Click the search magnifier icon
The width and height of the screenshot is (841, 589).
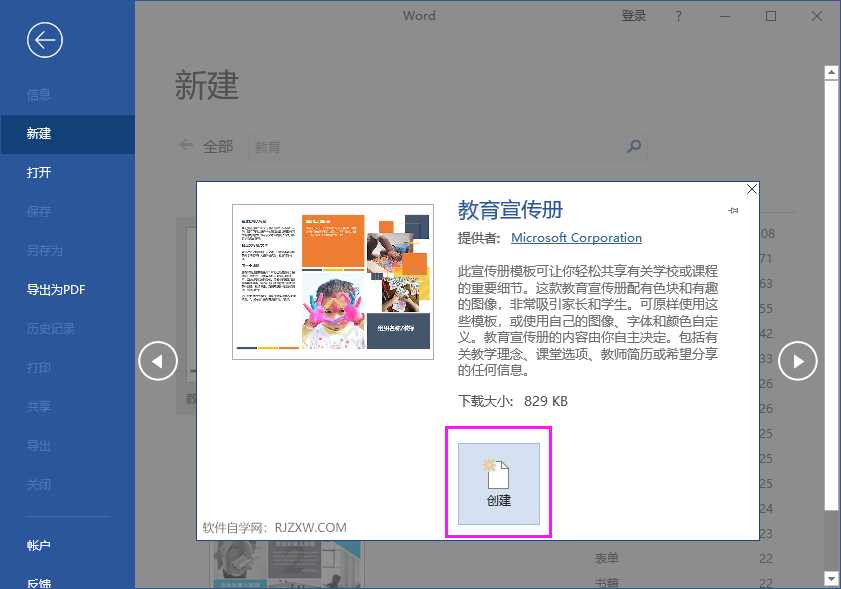(634, 146)
